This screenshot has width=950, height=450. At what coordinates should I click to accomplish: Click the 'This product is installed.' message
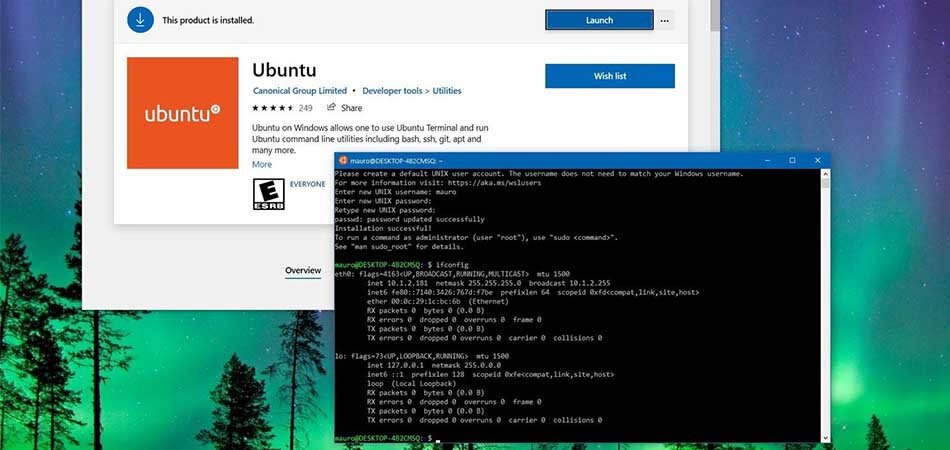click(x=208, y=20)
